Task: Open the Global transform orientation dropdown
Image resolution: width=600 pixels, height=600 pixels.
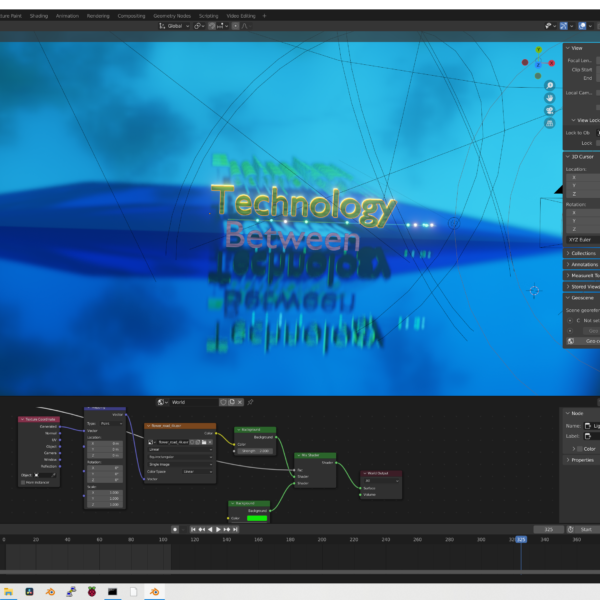Action: click(x=177, y=26)
